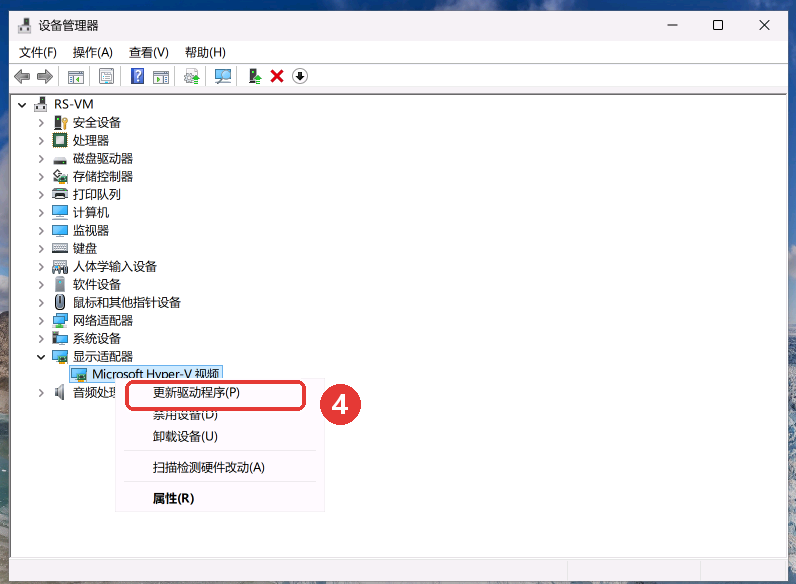Screen dimensions: 796x584
Task: Open the 文件(F) menu
Action: (x=38, y=52)
